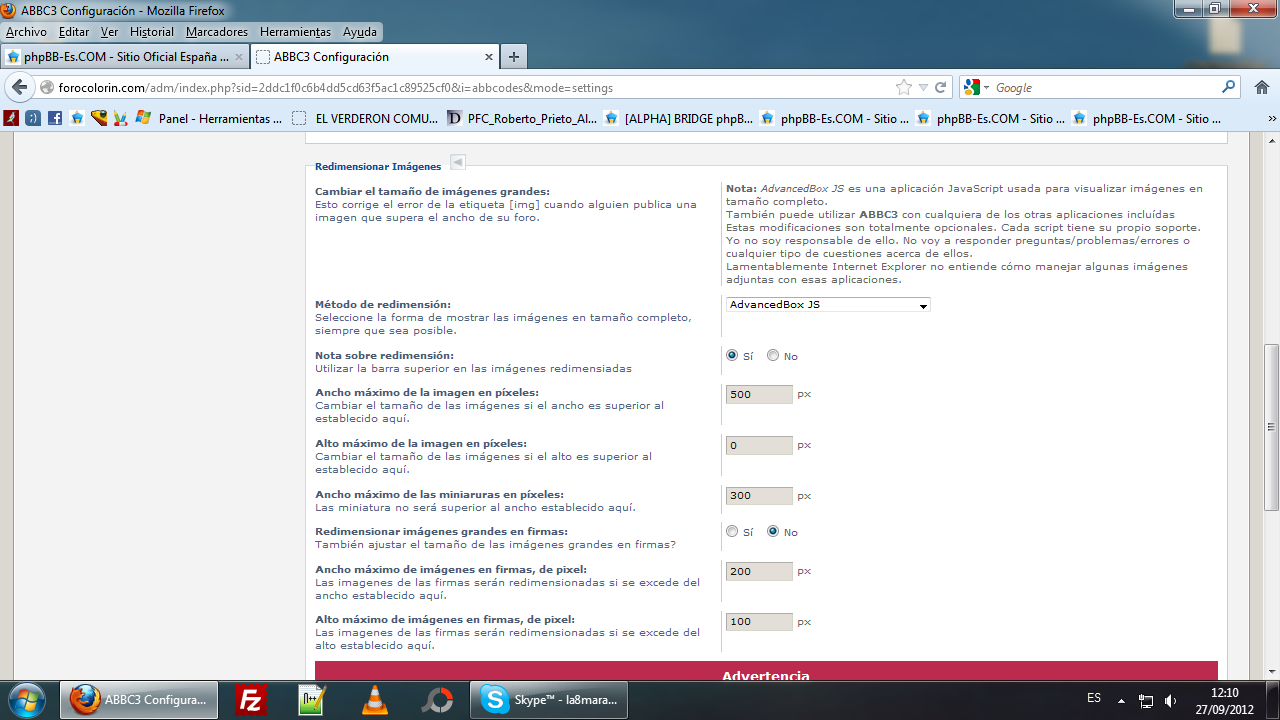Open the Marcadores menu
The width and height of the screenshot is (1280, 720).
pyautogui.click(x=216, y=32)
